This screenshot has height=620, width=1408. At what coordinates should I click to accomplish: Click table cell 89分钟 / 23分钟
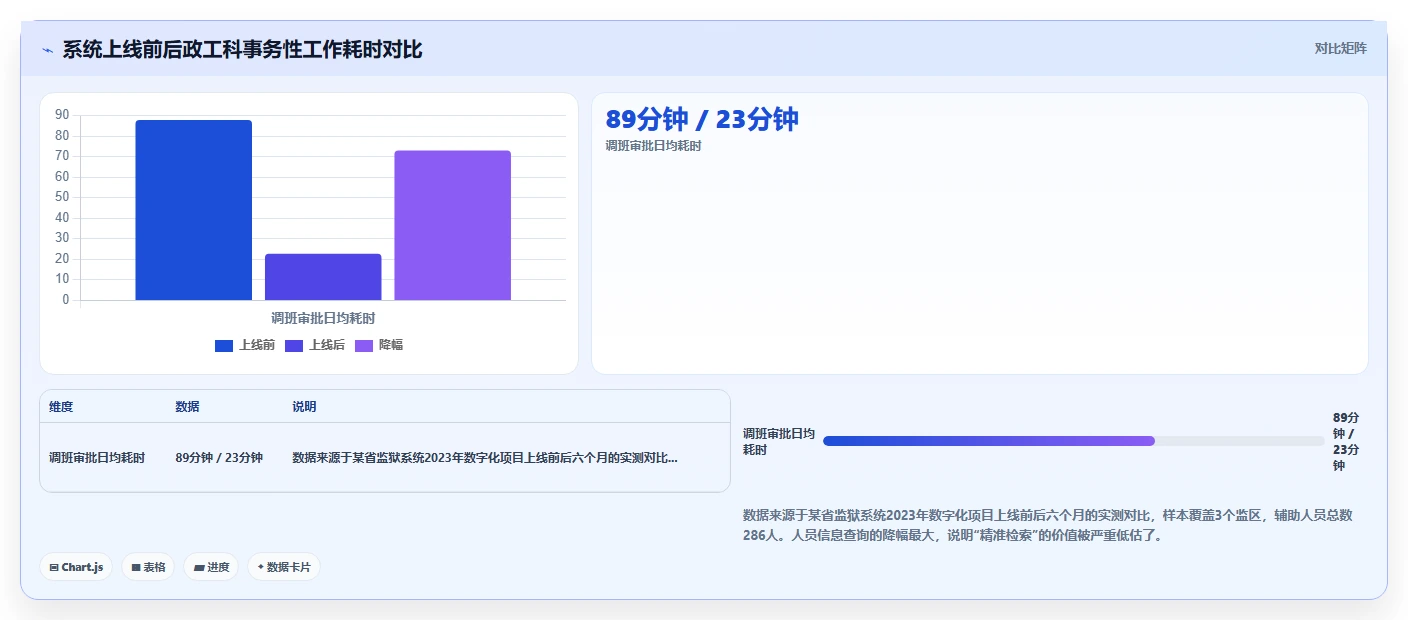pos(219,458)
